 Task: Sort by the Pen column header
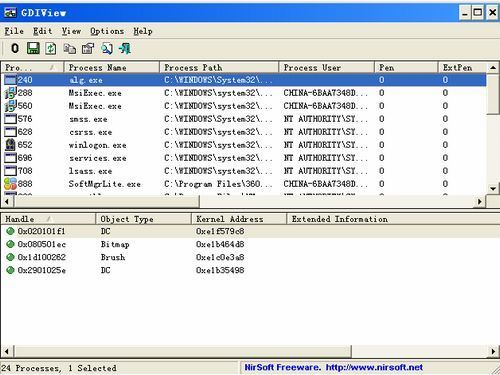(x=406, y=67)
